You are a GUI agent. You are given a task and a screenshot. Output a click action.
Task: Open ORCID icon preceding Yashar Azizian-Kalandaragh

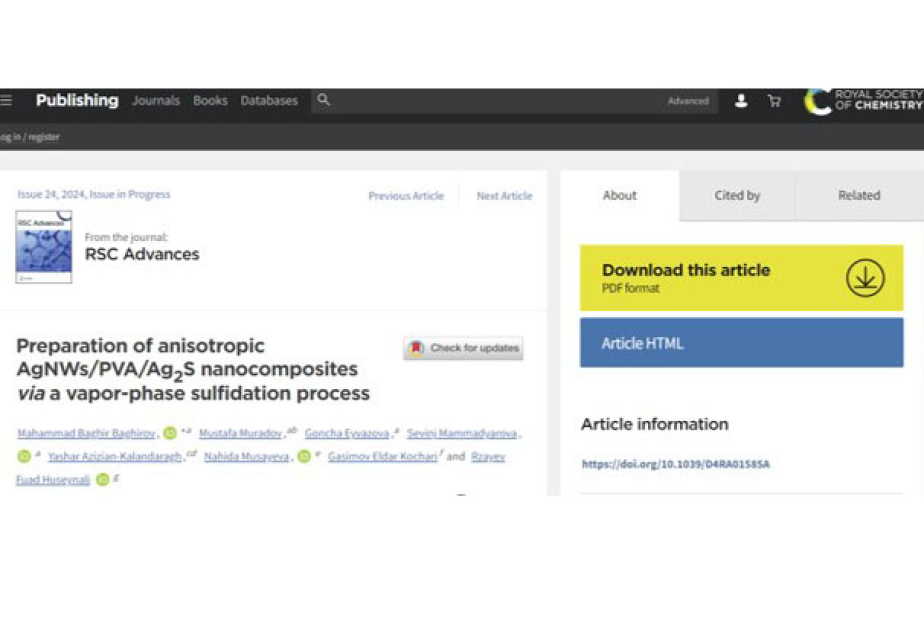tap(24, 456)
